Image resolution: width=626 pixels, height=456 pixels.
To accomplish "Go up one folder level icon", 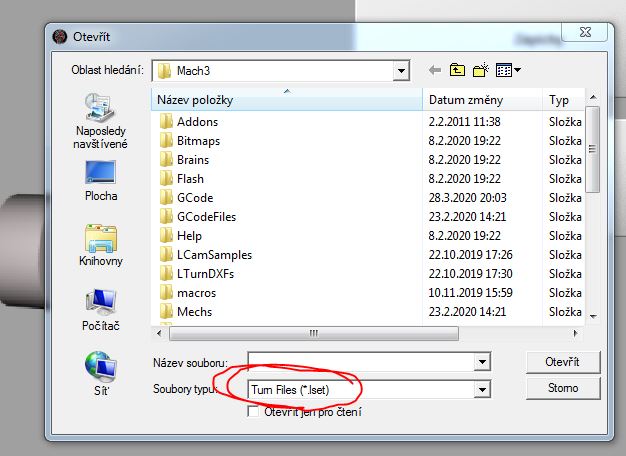I will pos(458,70).
